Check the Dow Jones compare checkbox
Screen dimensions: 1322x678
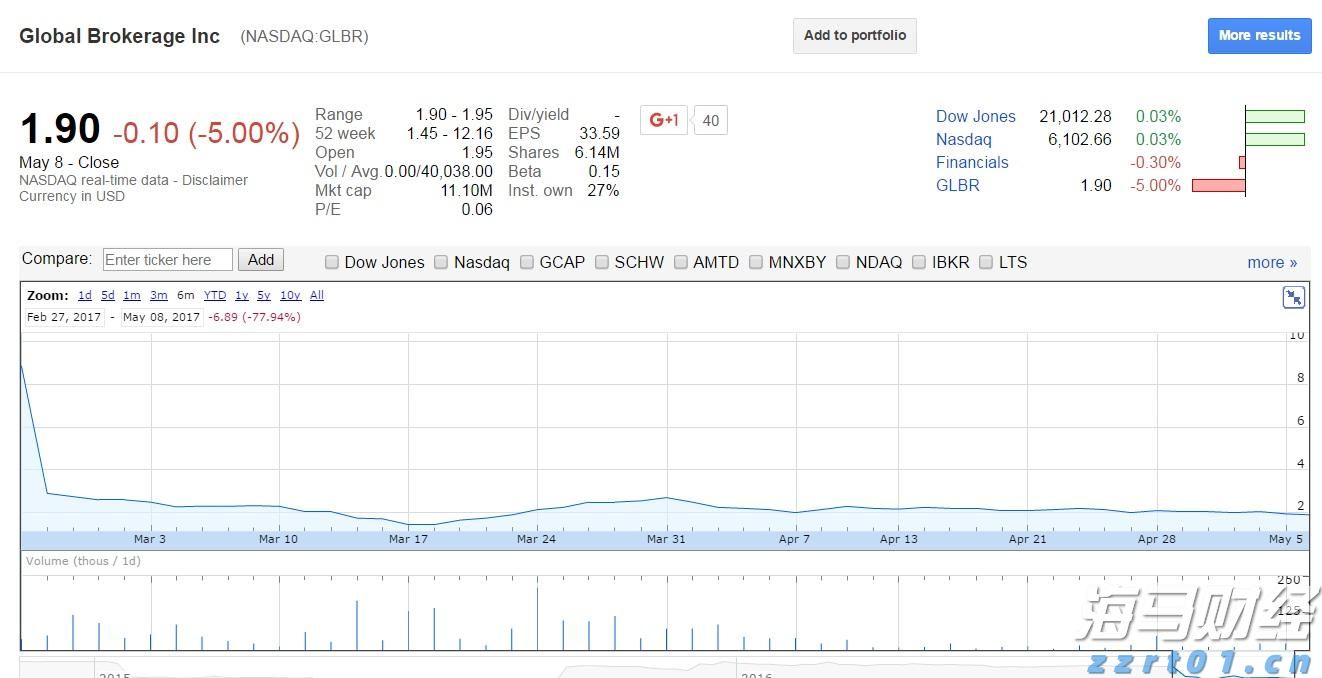(x=332, y=262)
